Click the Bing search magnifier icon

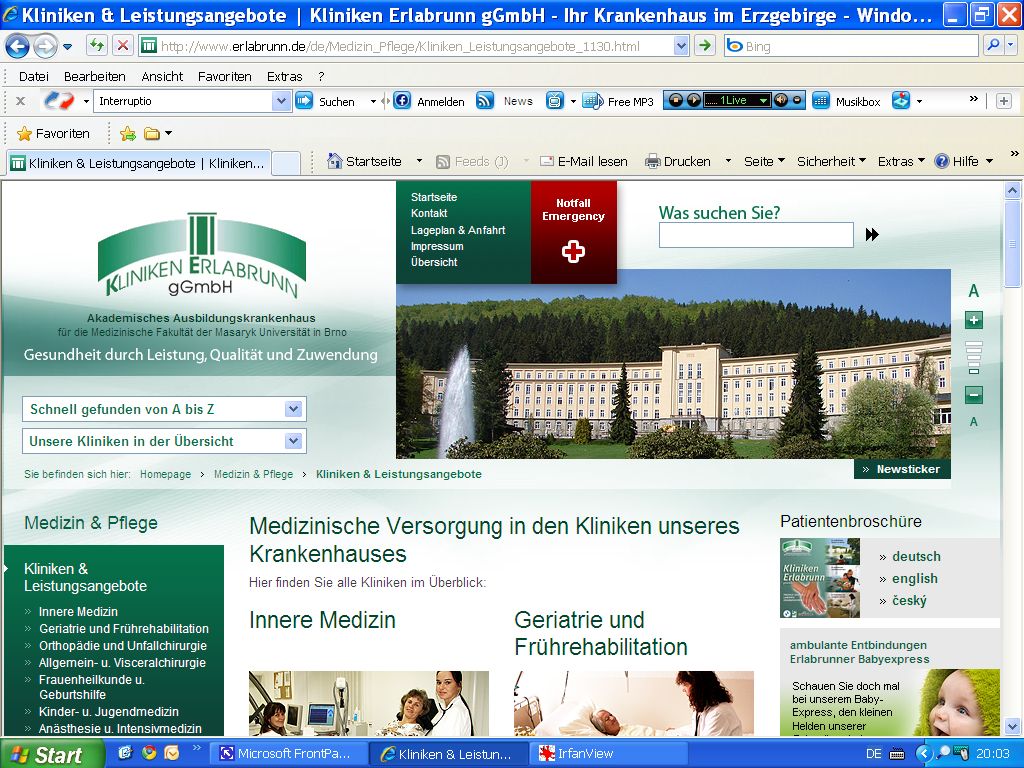(x=993, y=46)
